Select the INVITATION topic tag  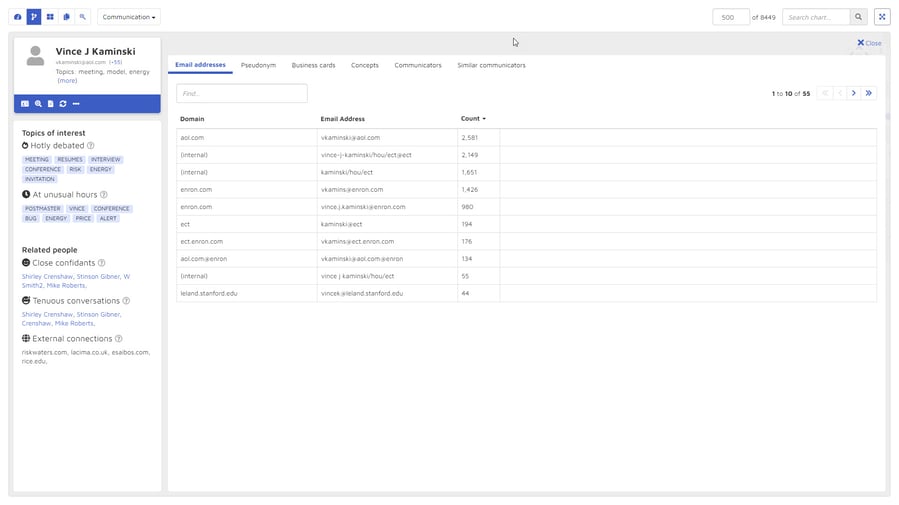coord(40,179)
